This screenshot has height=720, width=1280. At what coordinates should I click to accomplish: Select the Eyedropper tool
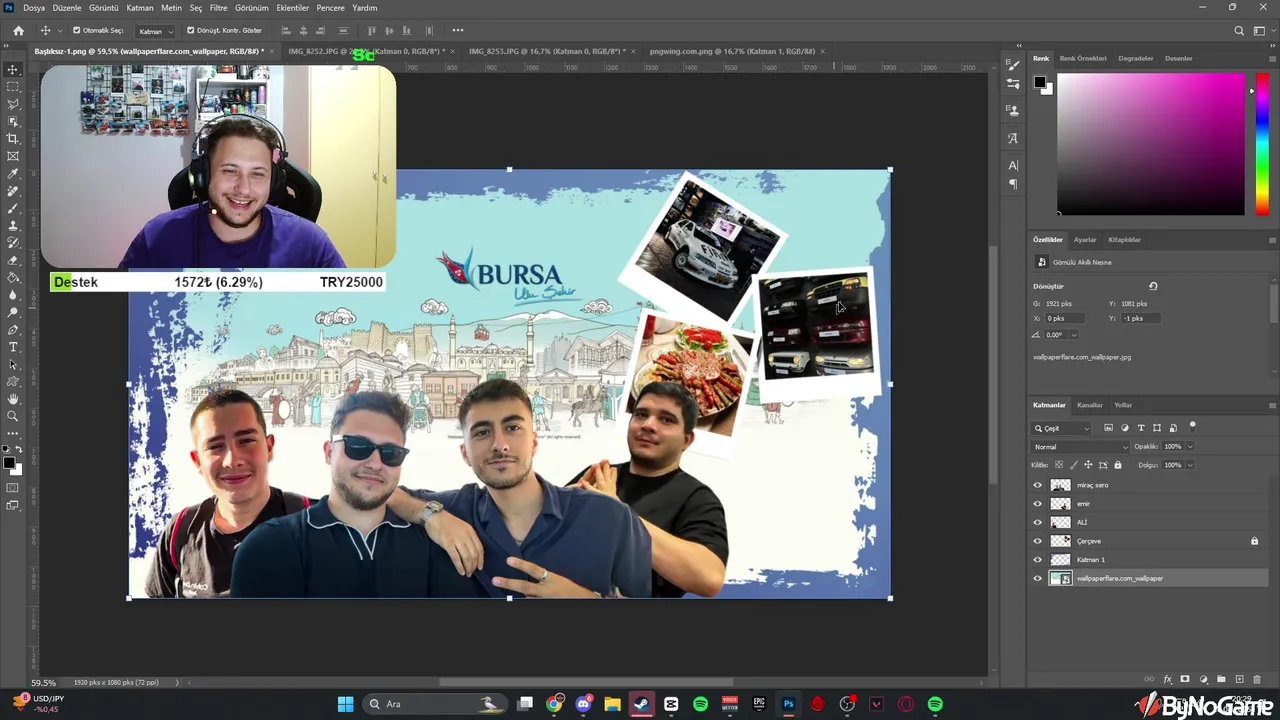[x=13, y=174]
